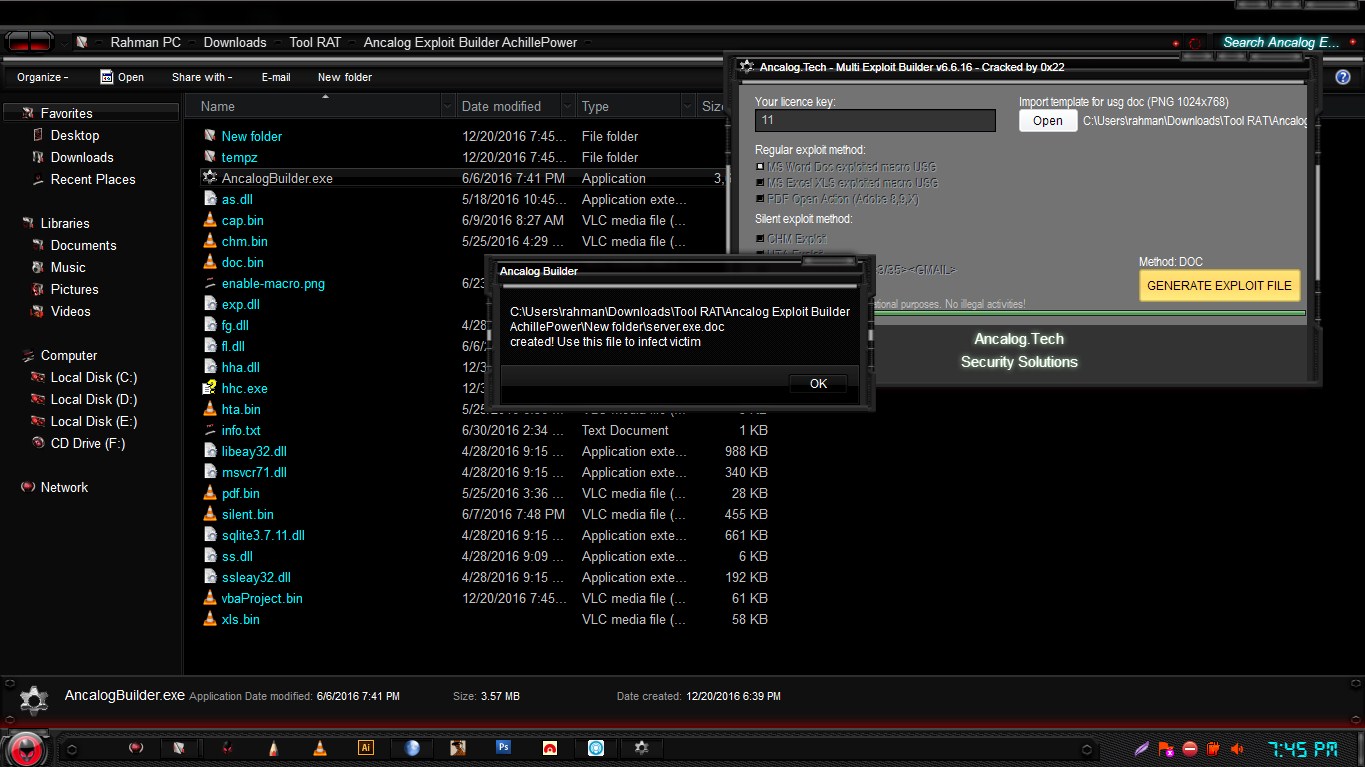
Task: Click the gear icon beside AncalogBuilder.exe in file list
Action: 210,178
